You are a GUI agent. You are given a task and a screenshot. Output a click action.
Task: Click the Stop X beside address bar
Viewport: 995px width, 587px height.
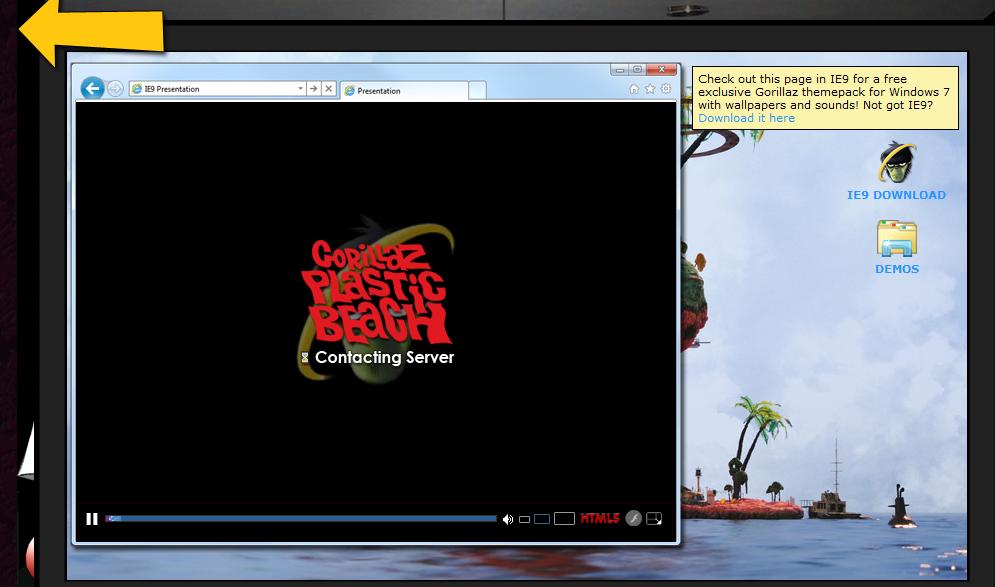pos(329,89)
